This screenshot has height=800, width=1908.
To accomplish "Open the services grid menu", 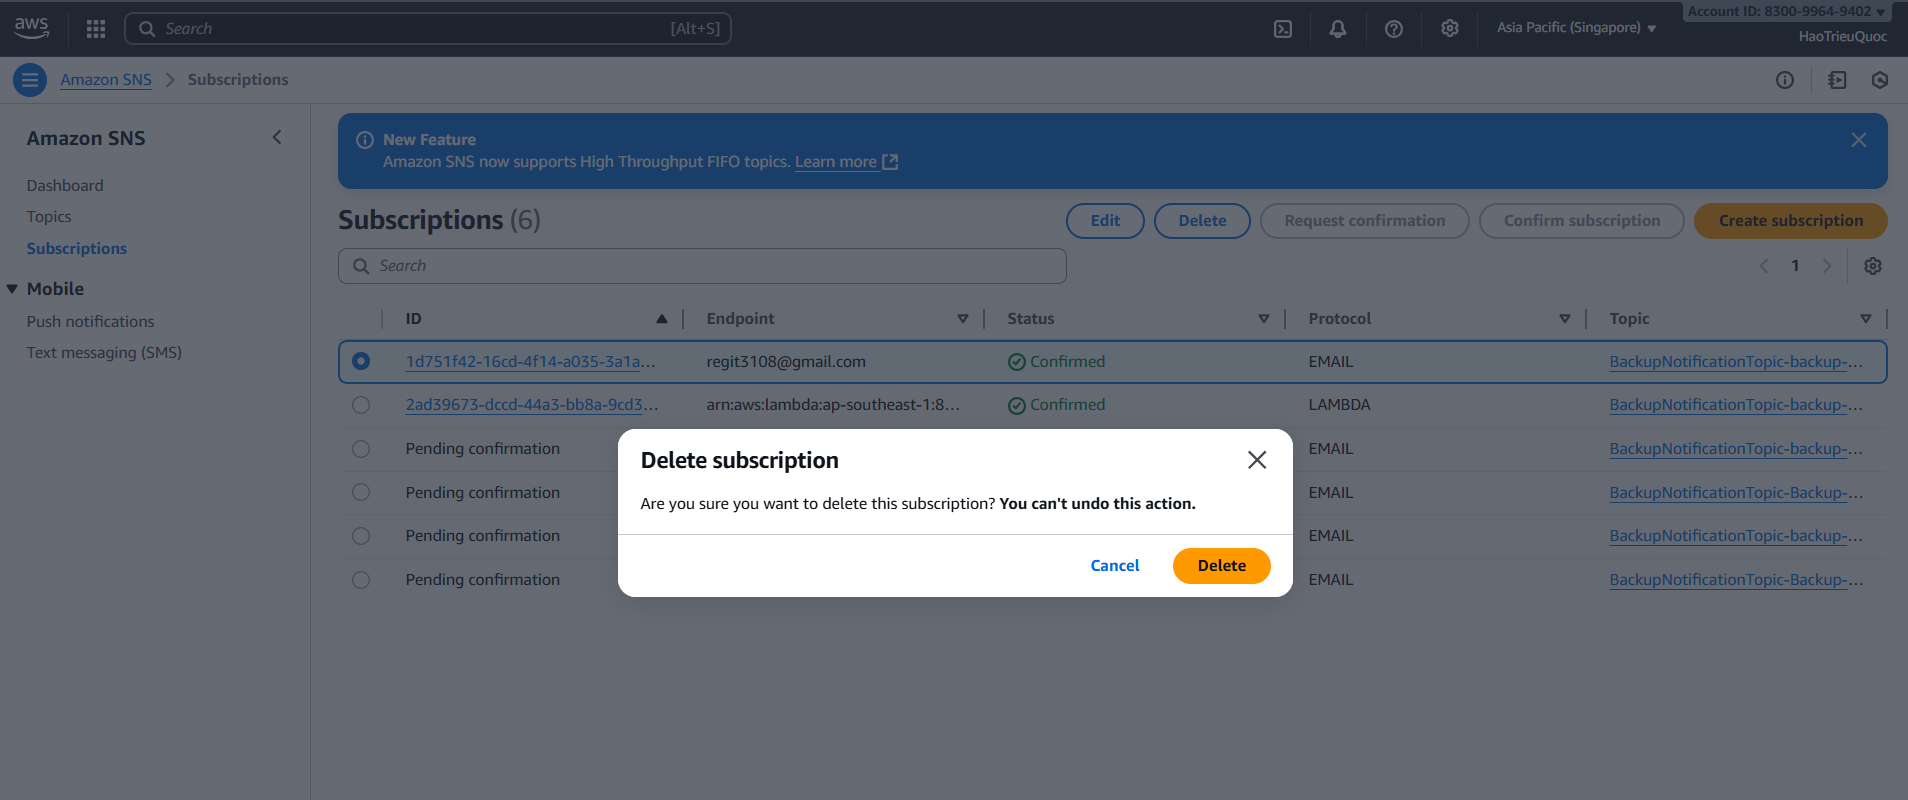I will click(96, 29).
